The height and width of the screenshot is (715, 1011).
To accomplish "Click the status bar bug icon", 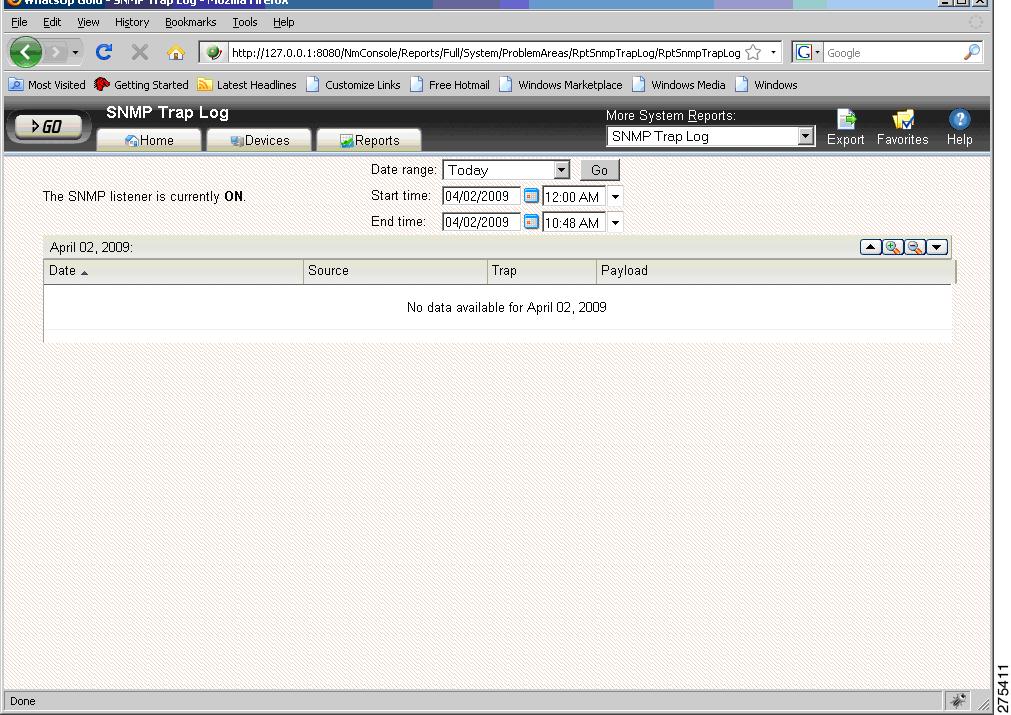I will [x=958, y=701].
